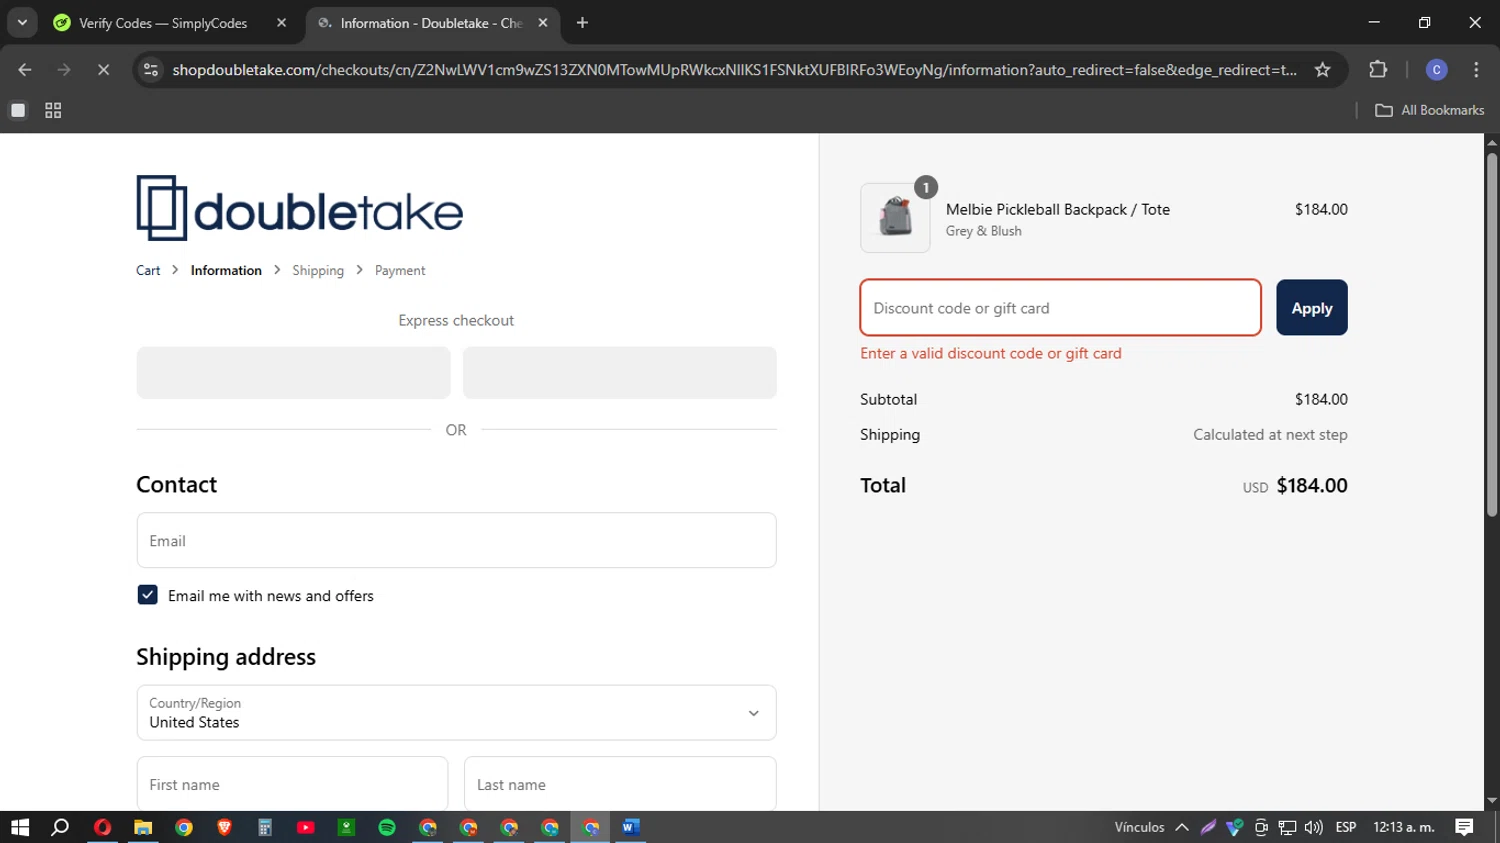The height and width of the screenshot is (843, 1500).
Task: Switch the ESP input language indicator
Action: (x=1346, y=827)
